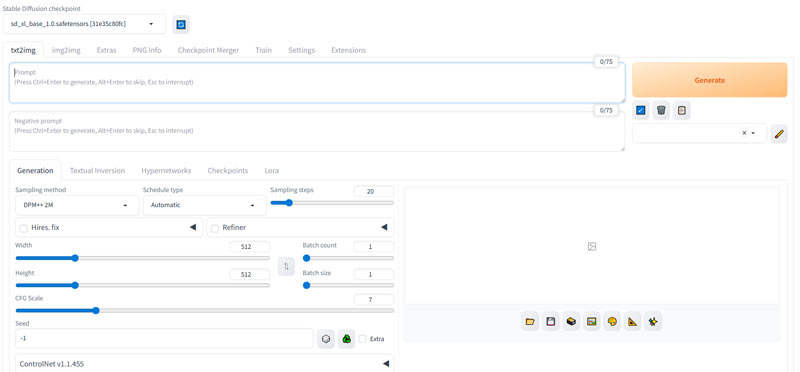Image resolution: width=800 pixels, height=372 pixels.
Task: Clear the prompt with the trash icon
Action: [x=661, y=110]
